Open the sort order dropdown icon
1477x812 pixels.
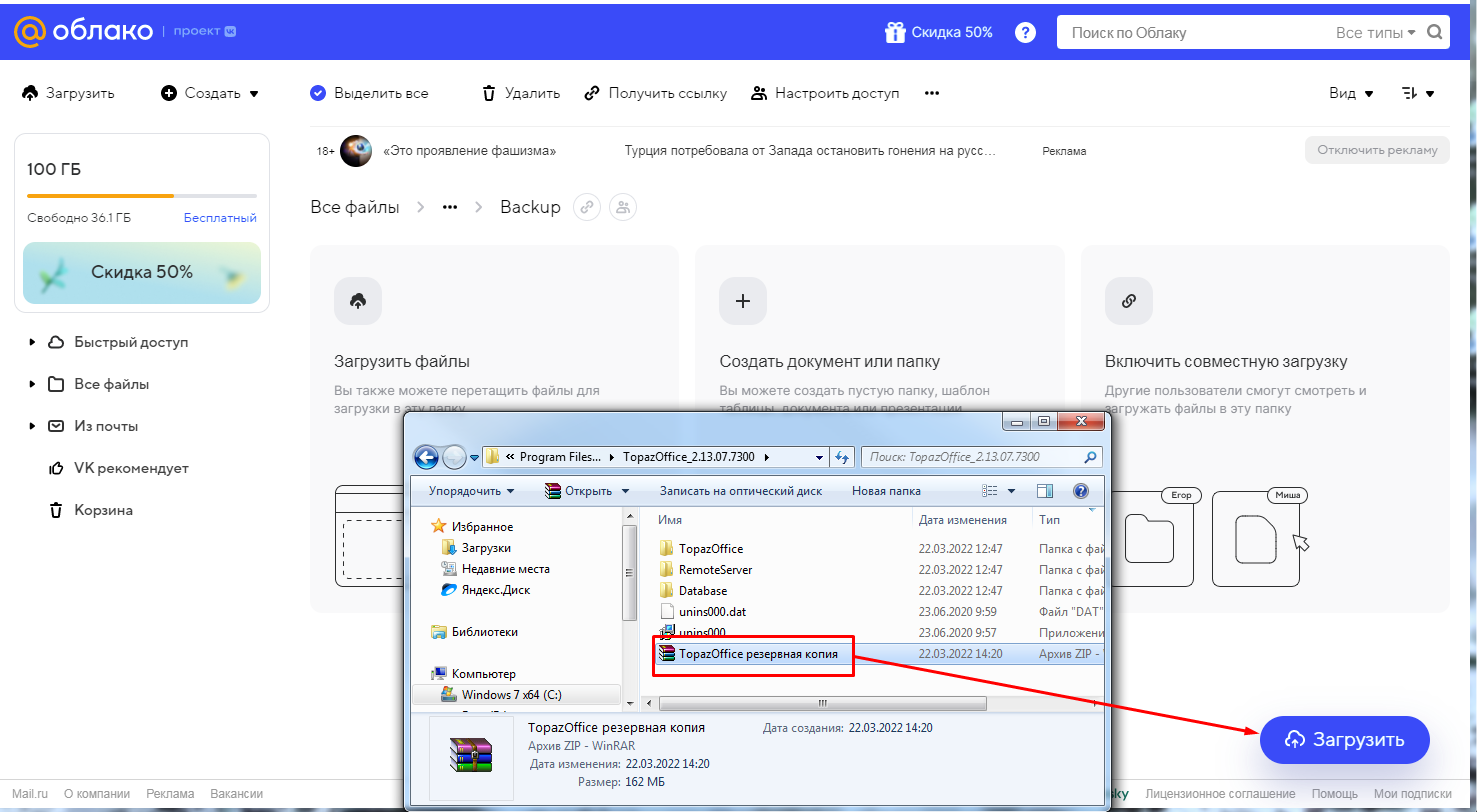1418,93
